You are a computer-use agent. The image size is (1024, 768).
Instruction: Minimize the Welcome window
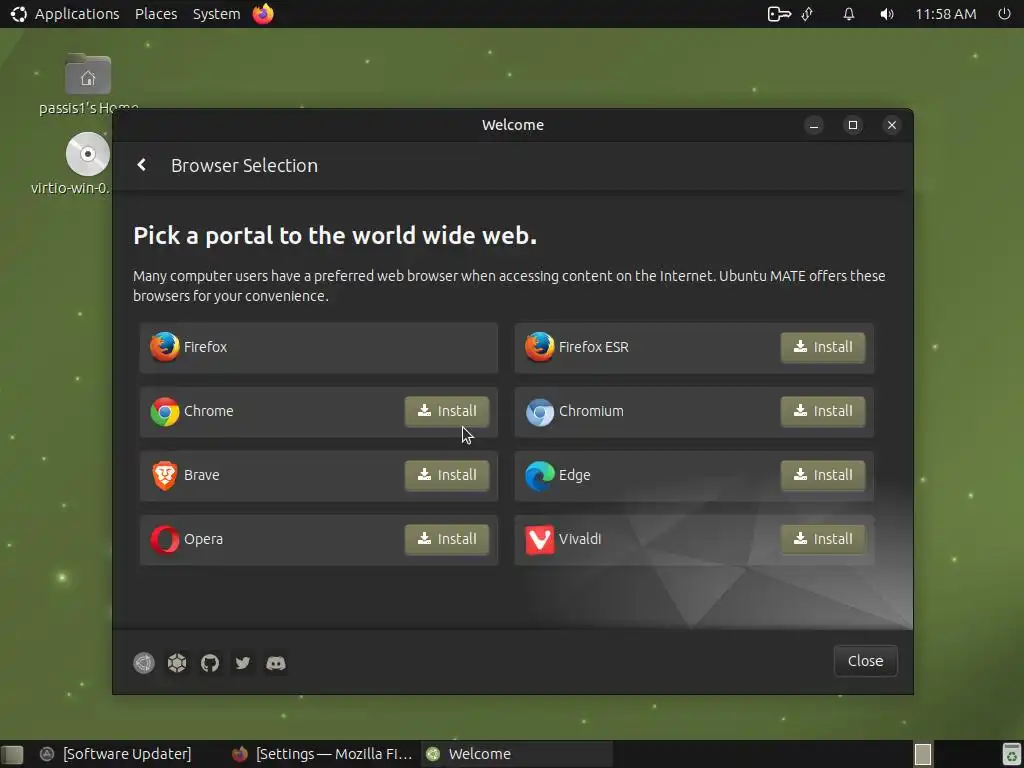point(814,125)
